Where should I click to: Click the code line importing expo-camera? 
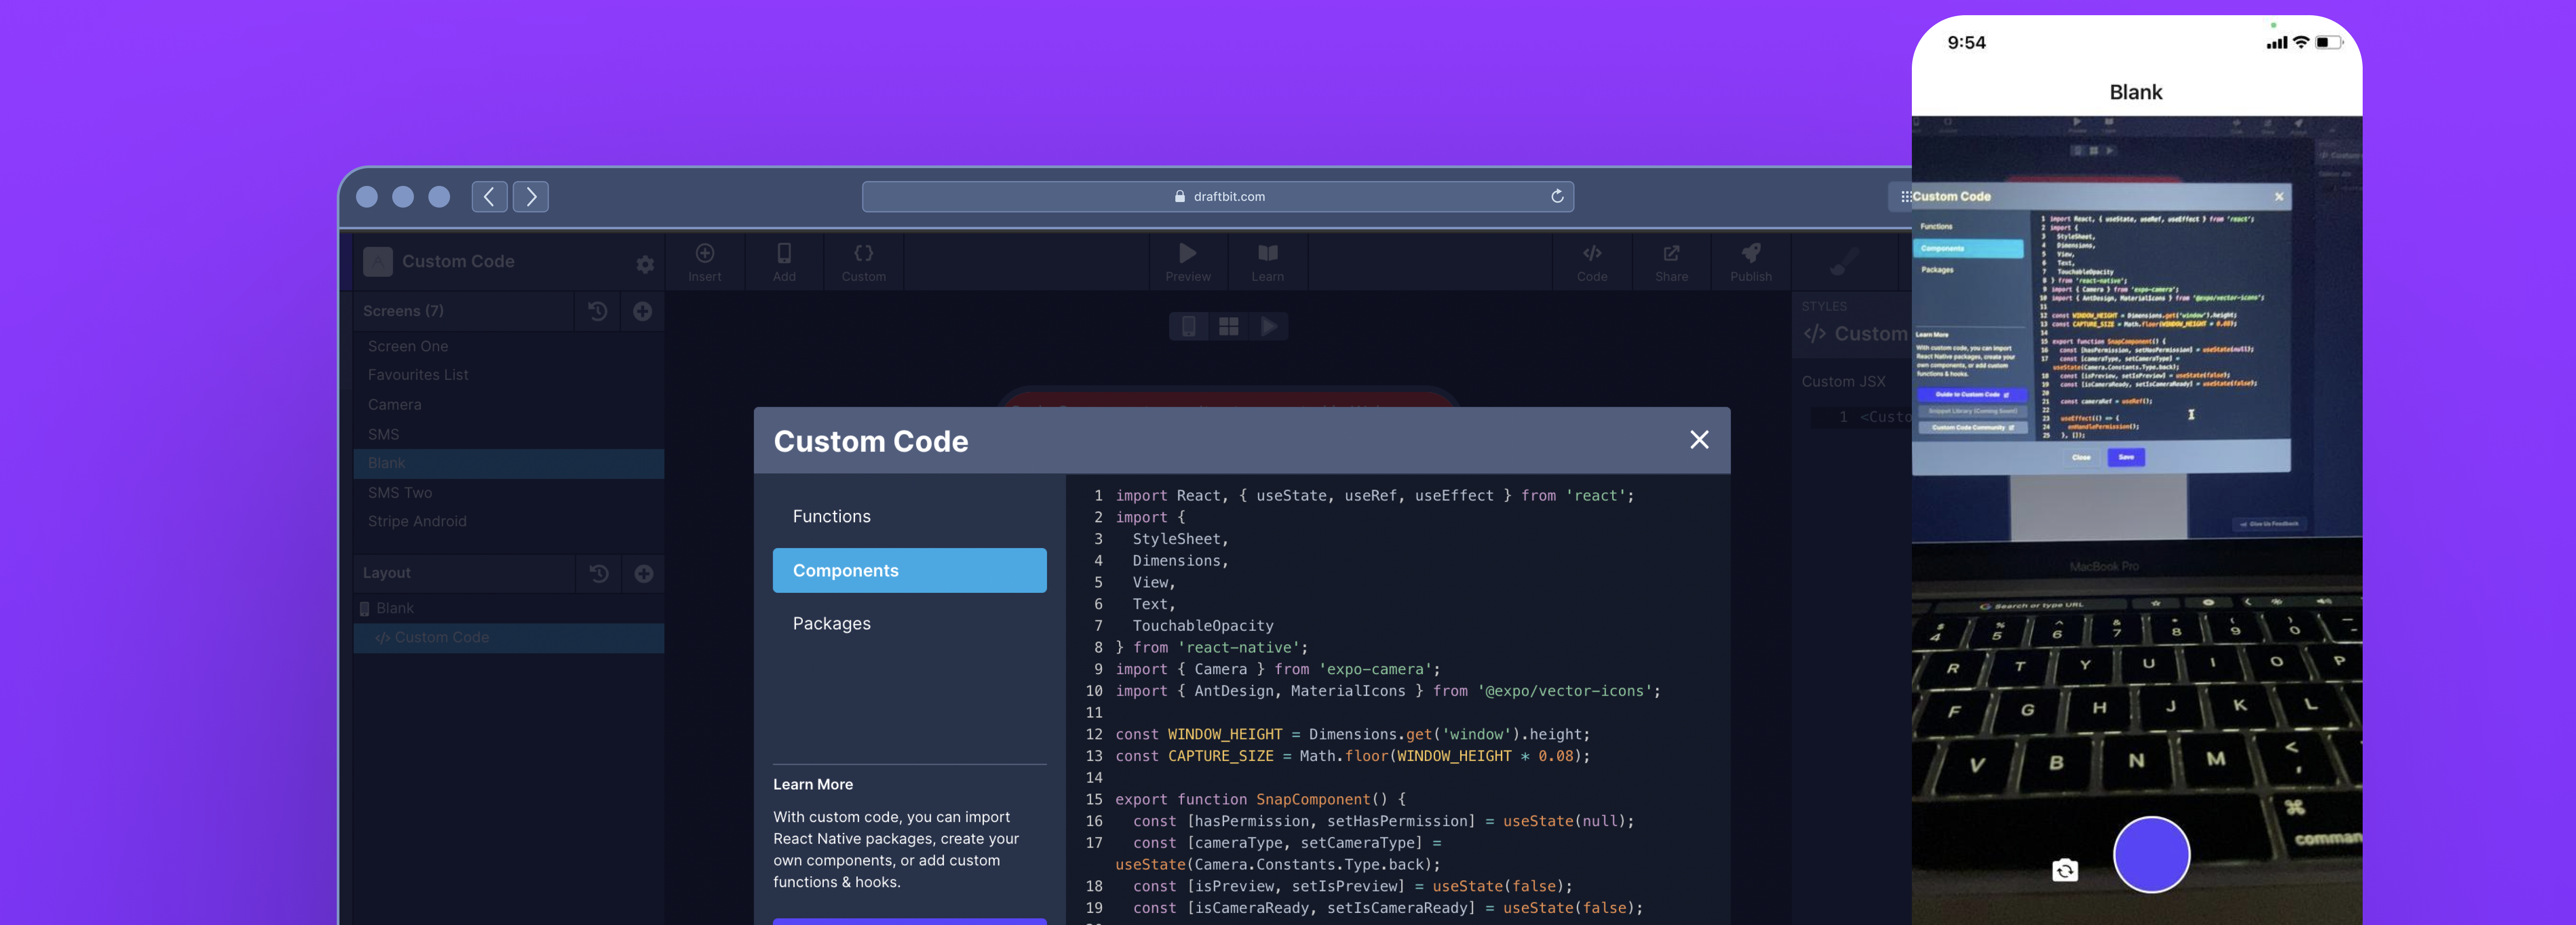pyautogui.click(x=1278, y=670)
